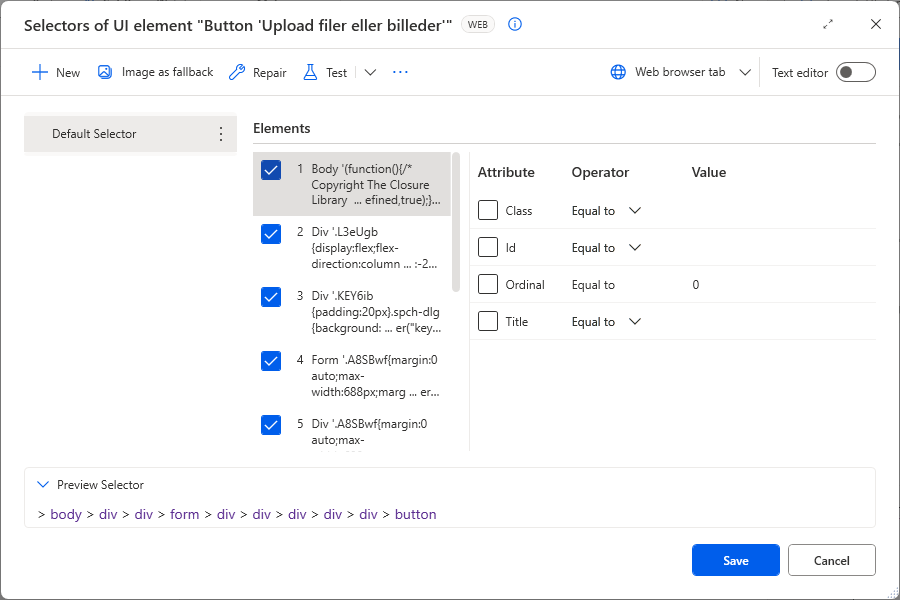Click the Ordinal Equal to operator text

pos(593,285)
